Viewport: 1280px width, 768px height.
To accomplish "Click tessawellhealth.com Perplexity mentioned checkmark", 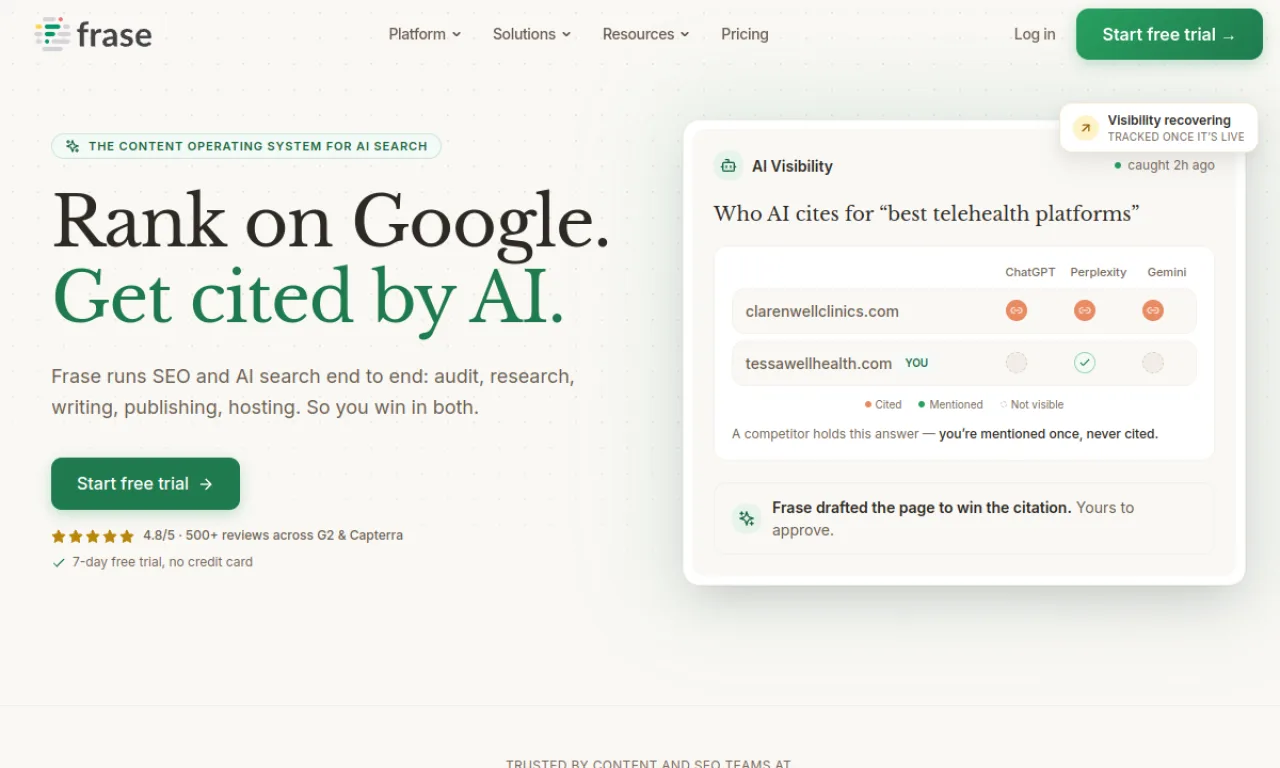I will point(1084,363).
